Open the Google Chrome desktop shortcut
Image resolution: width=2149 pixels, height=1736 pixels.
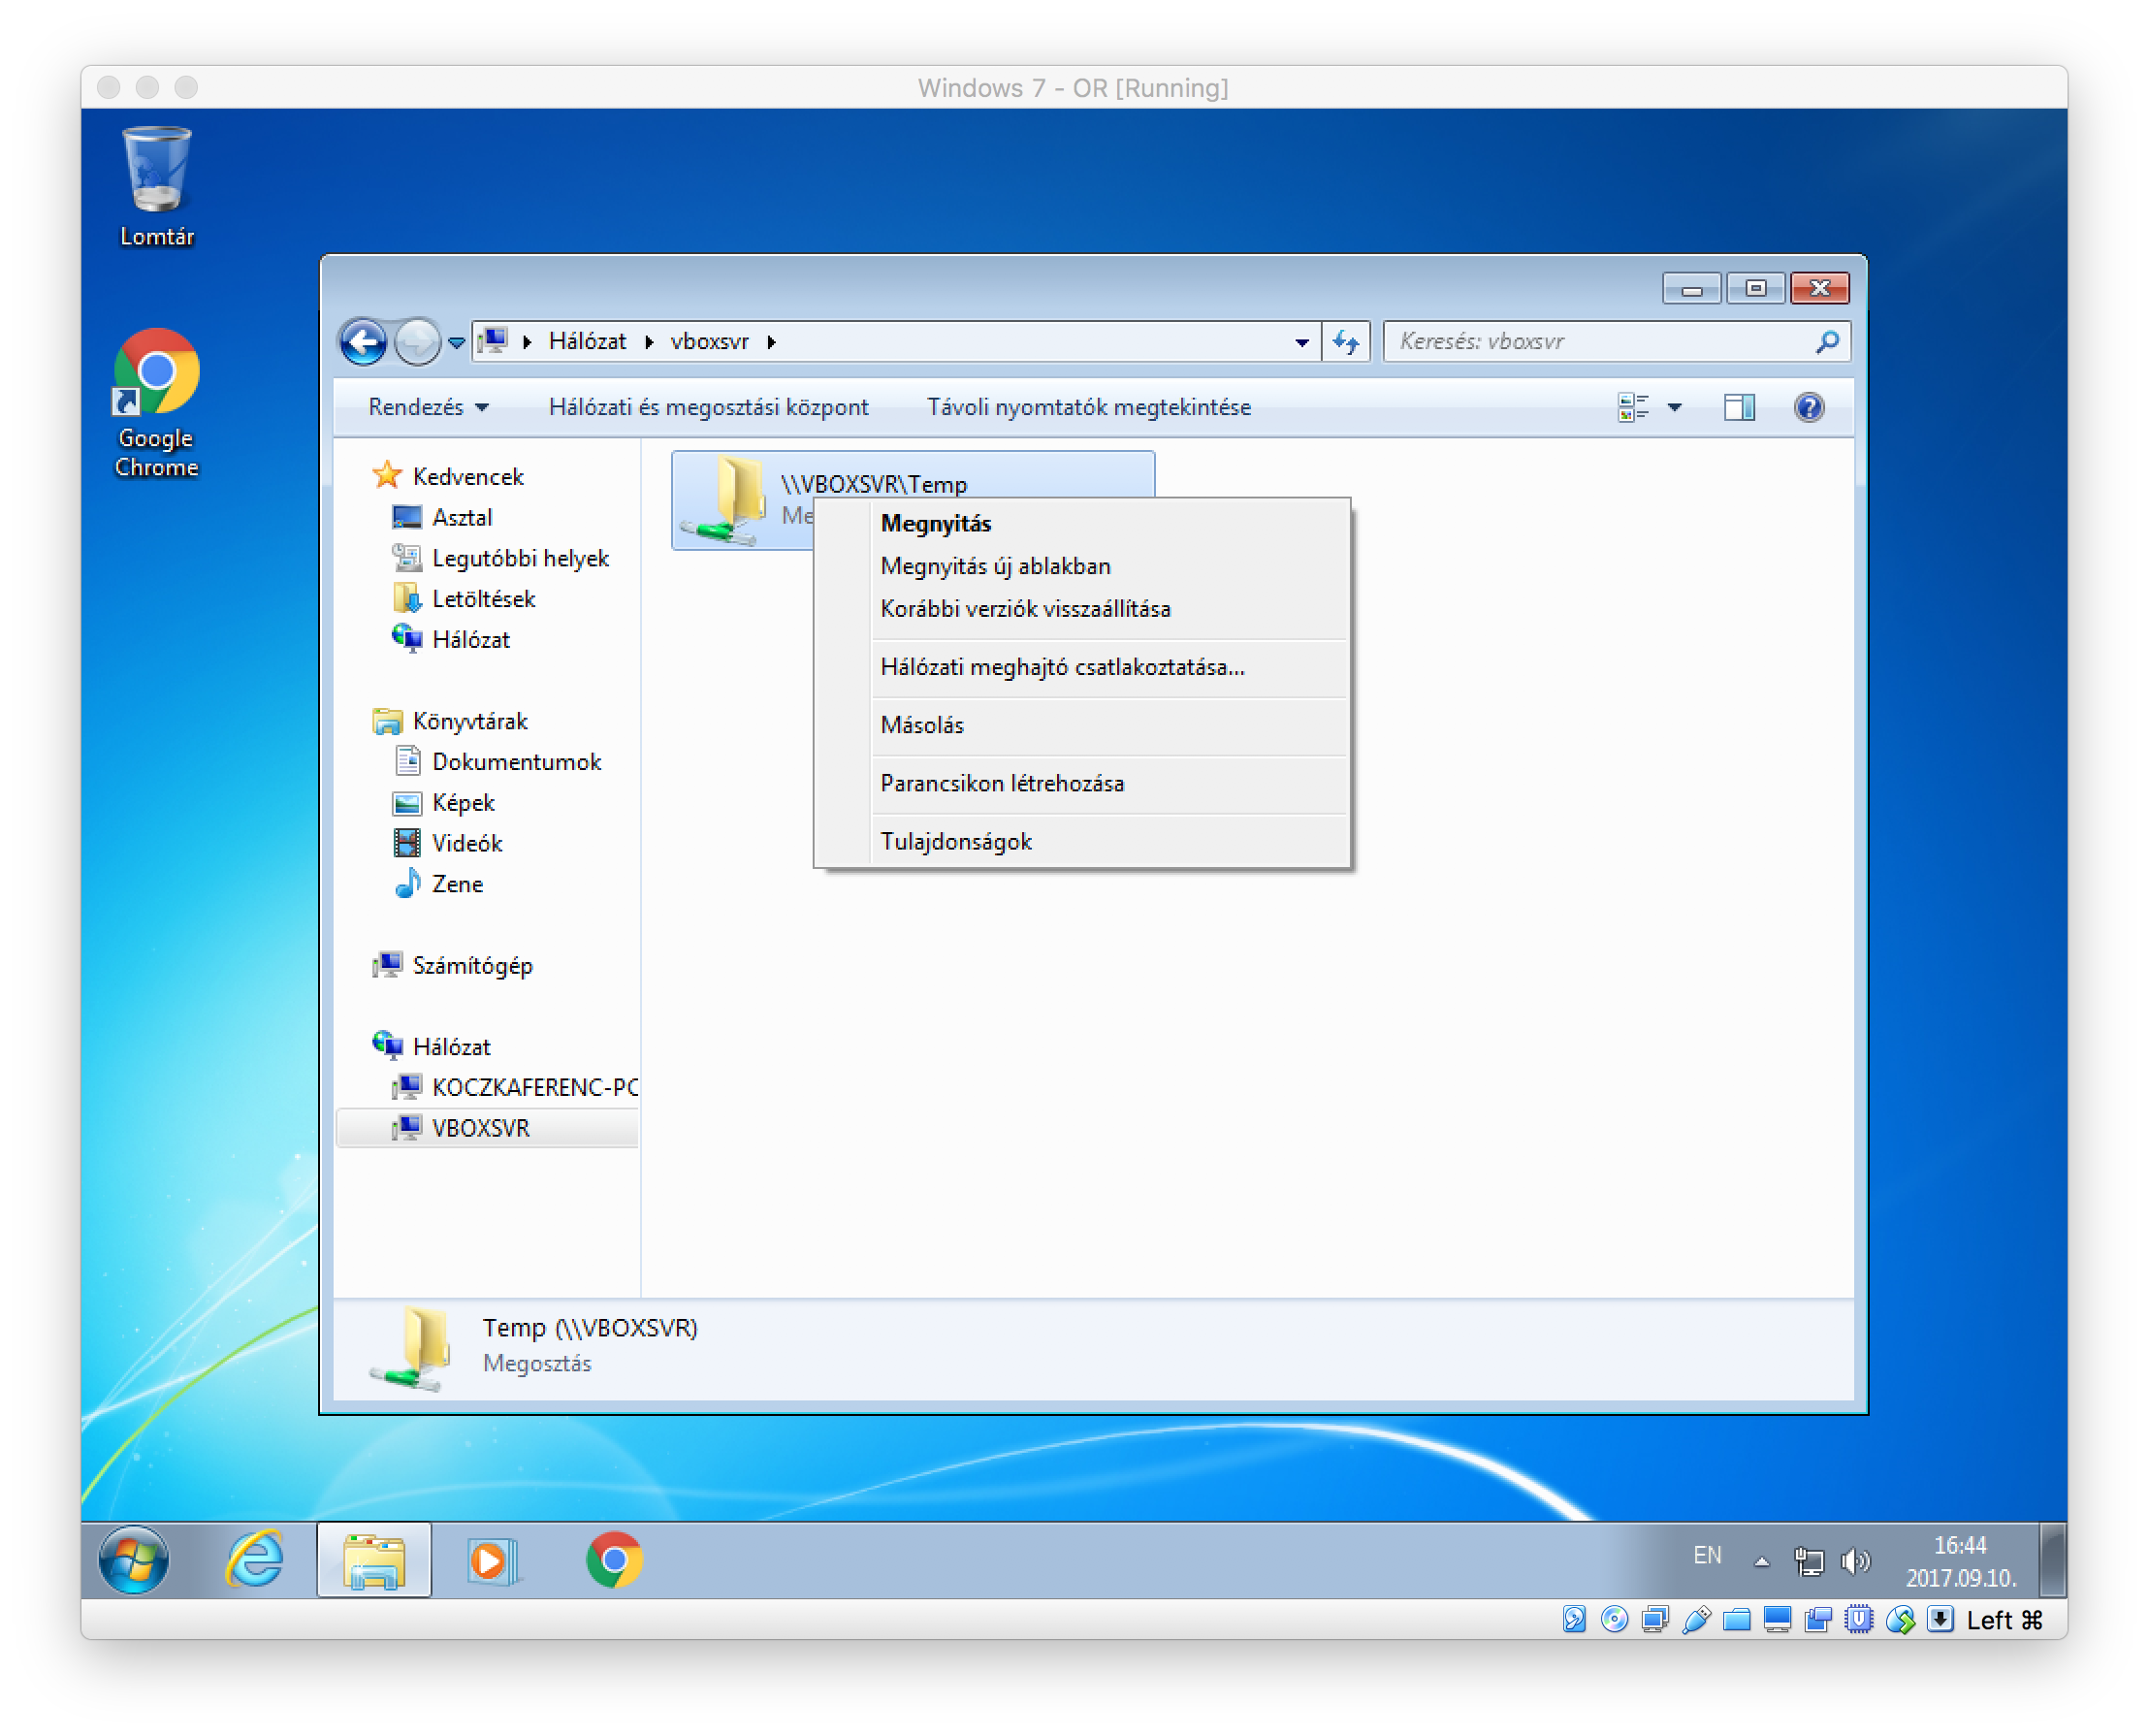[x=156, y=404]
